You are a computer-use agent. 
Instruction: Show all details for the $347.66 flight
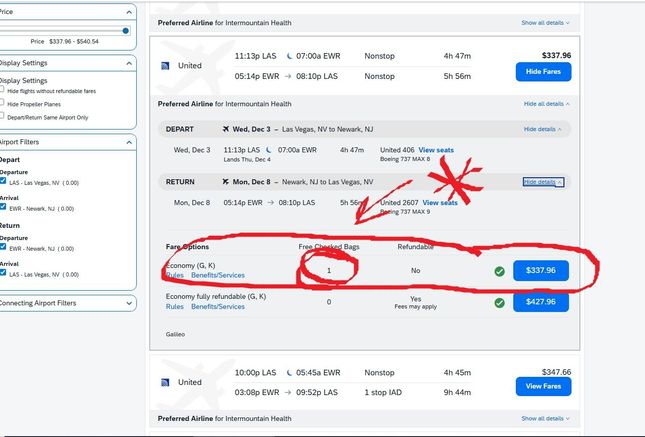[545, 418]
